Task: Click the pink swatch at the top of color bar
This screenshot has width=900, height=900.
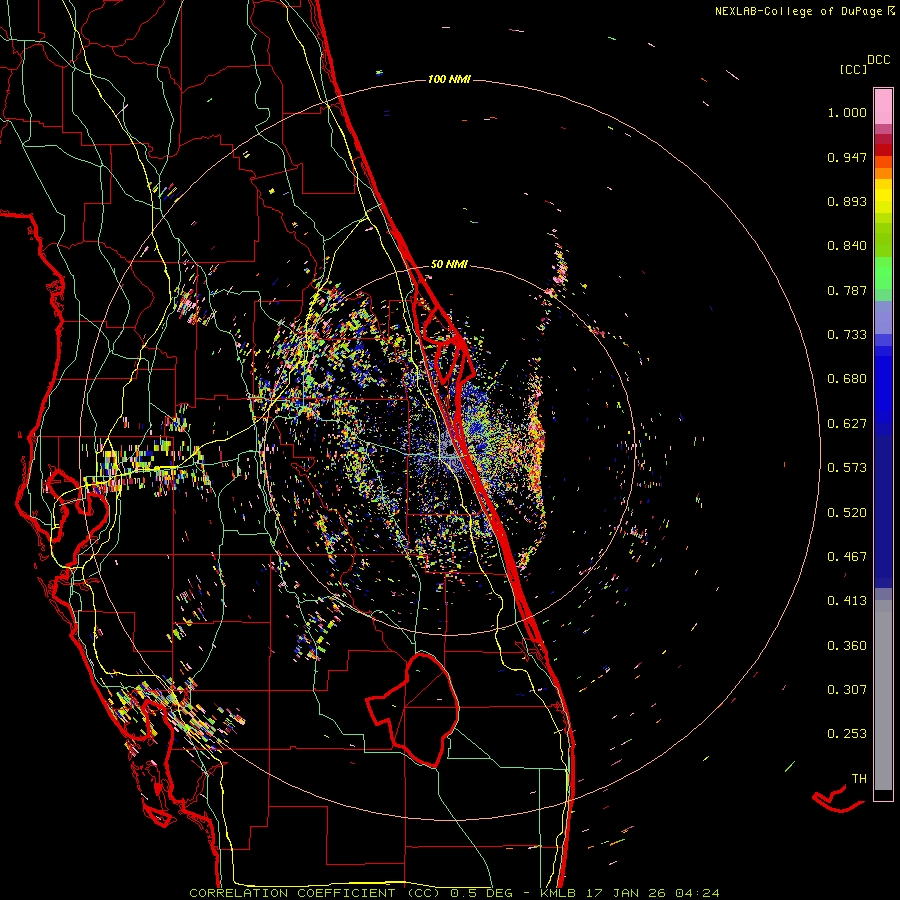Action: point(883,107)
